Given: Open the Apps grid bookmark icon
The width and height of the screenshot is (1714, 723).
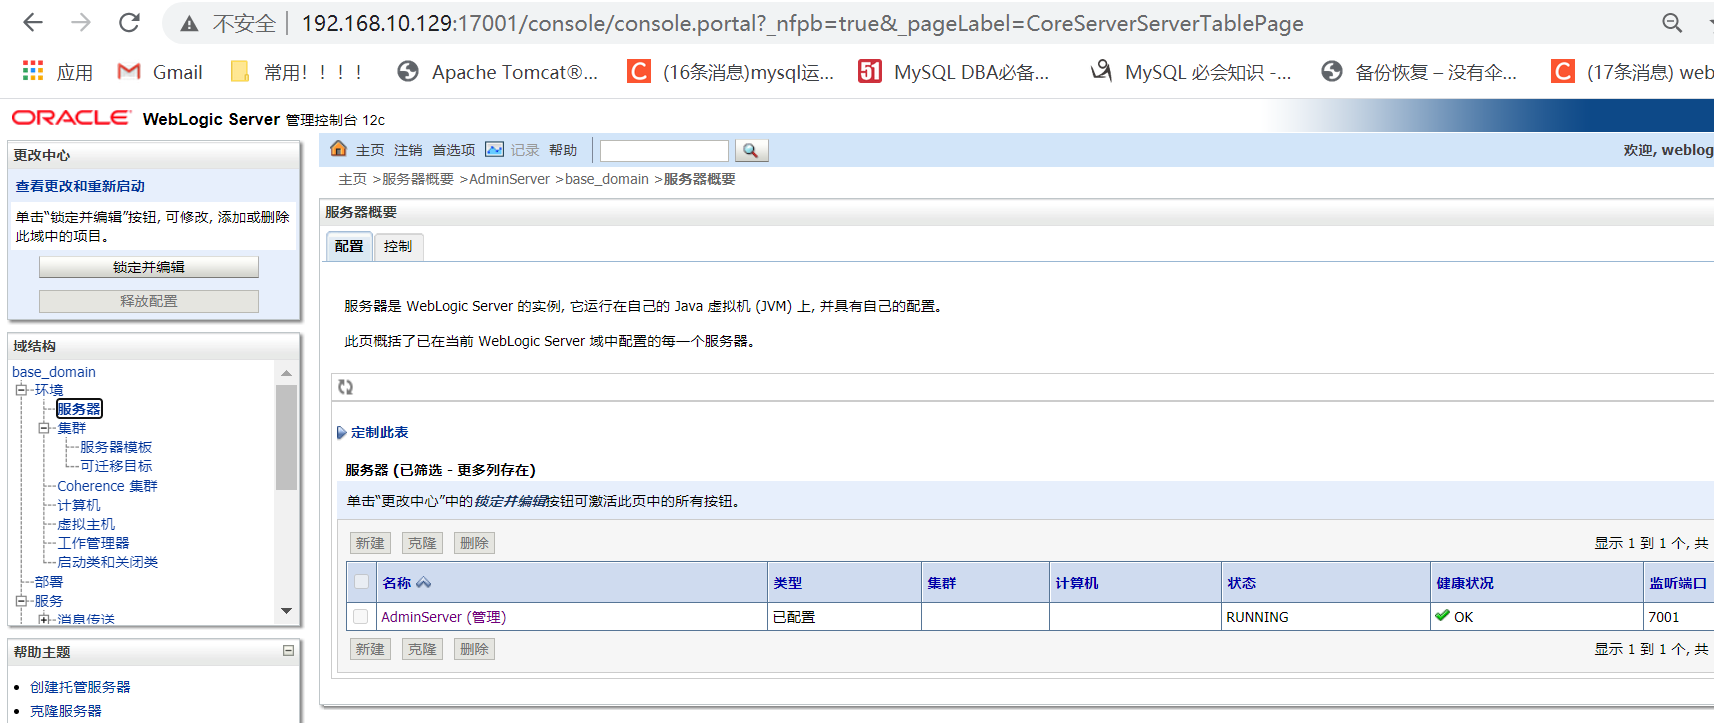Looking at the screenshot, I should click(x=33, y=71).
